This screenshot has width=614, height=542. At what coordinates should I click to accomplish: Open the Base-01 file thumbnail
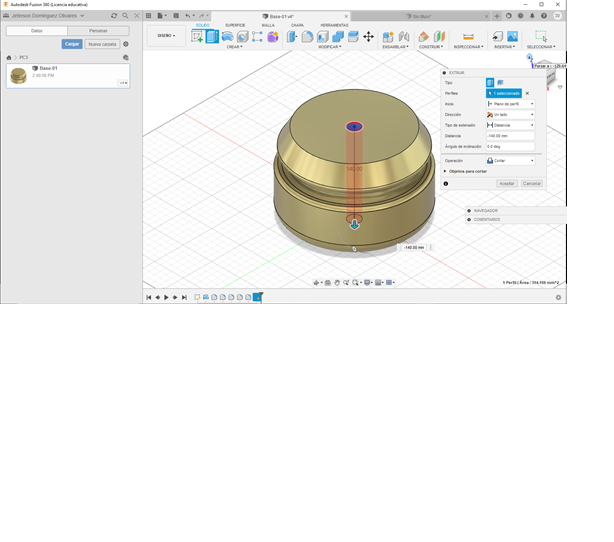coord(18,76)
